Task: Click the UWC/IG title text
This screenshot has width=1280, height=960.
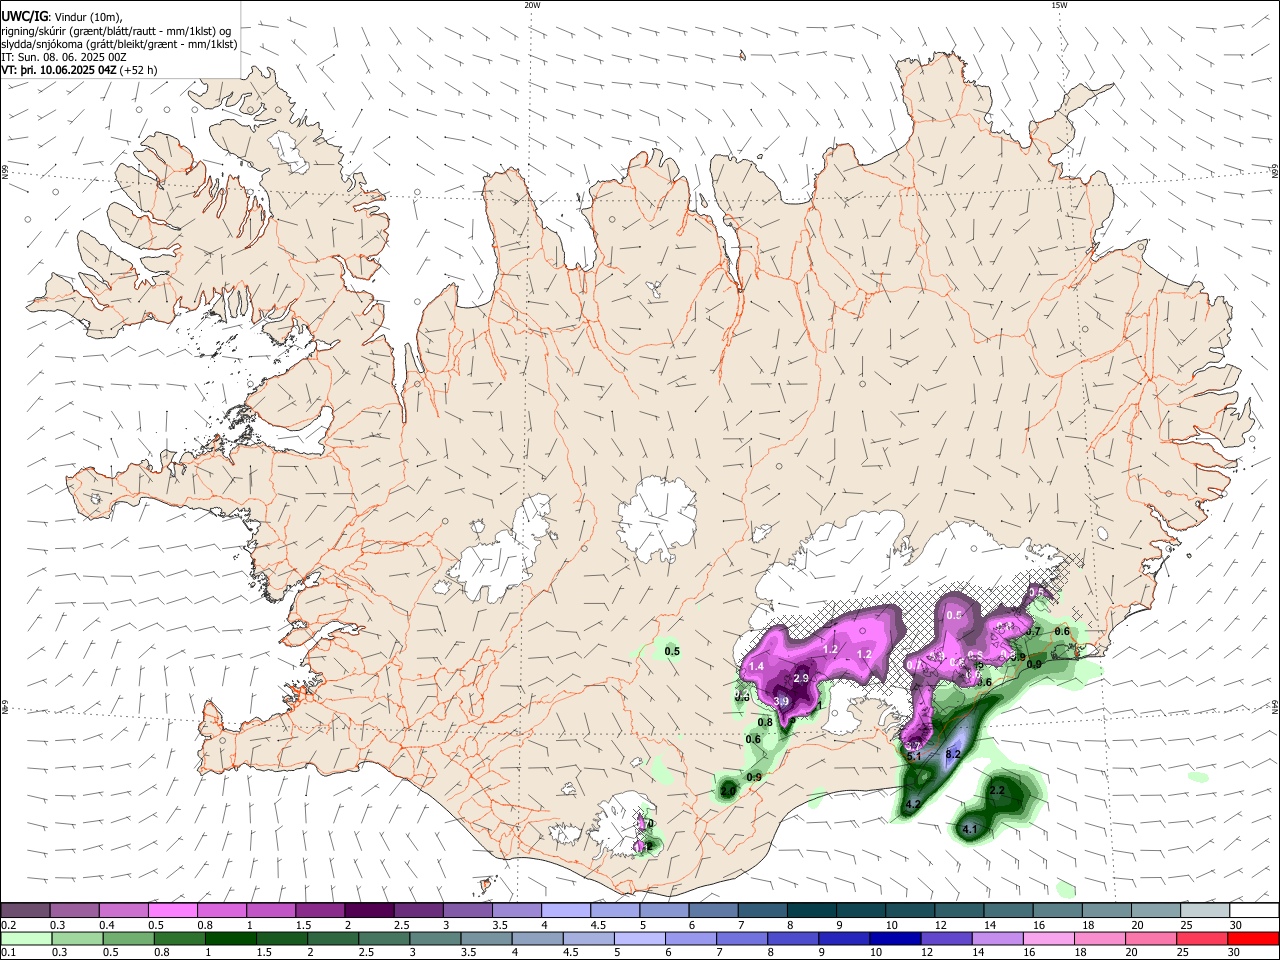Action: click(24, 15)
